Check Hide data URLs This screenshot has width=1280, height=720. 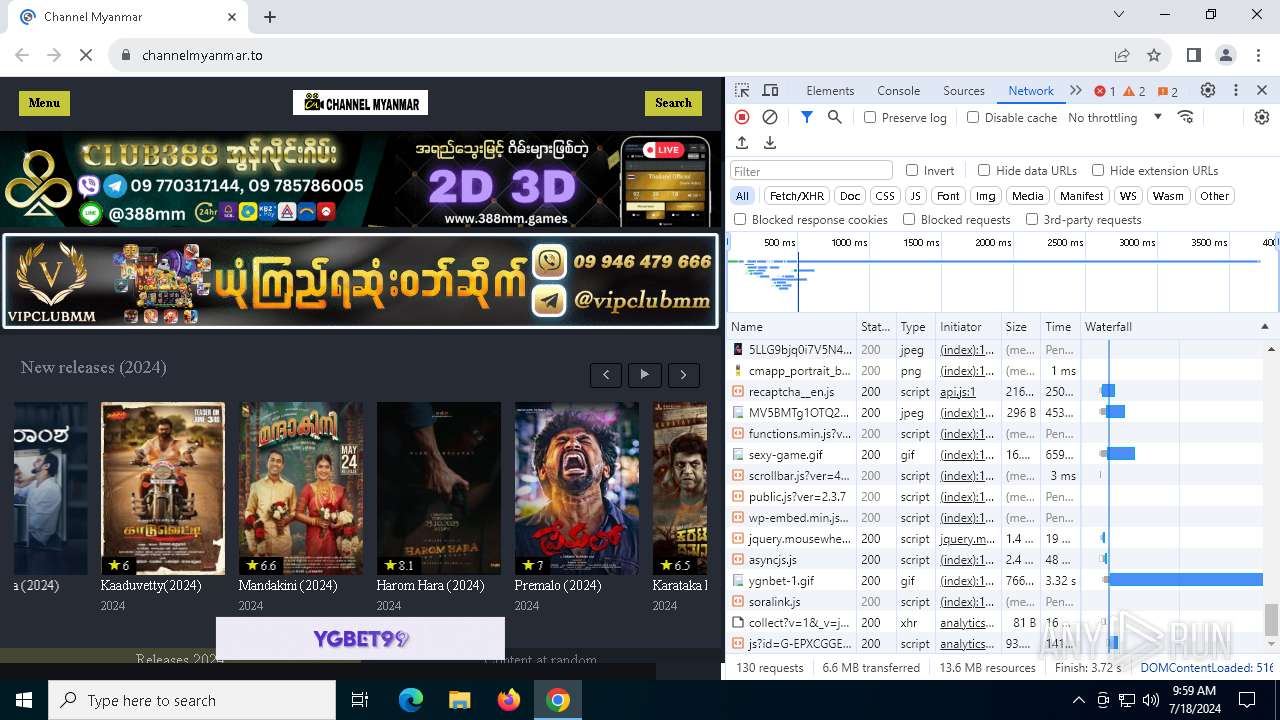pyautogui.click(x=984, y=170)
